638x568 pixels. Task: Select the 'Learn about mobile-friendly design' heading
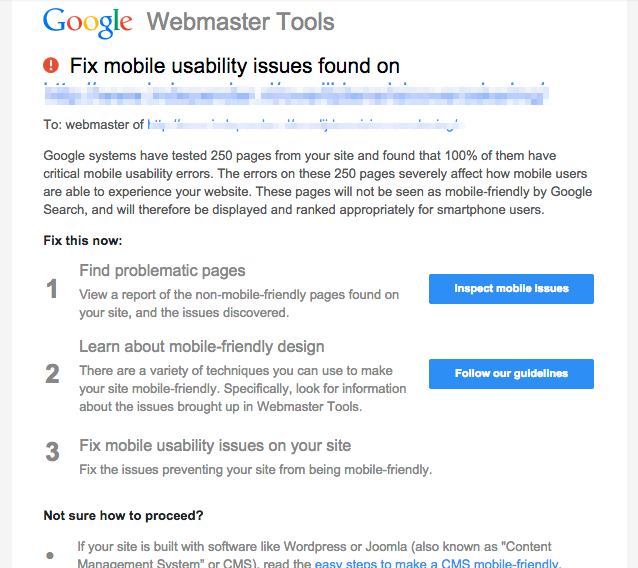pos(201,347)
